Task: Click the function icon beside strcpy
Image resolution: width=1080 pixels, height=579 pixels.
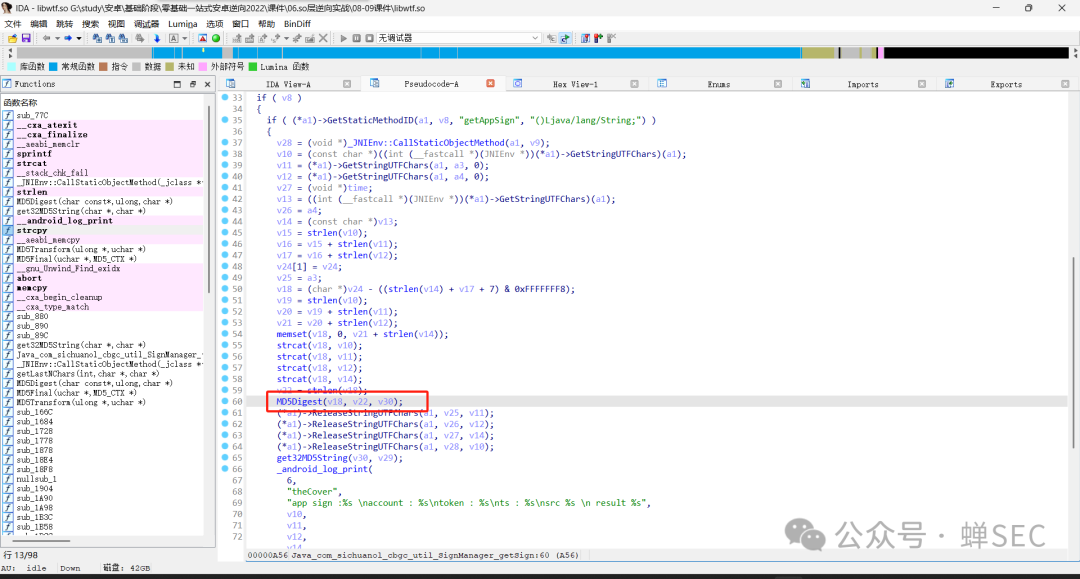Action: 8,231
